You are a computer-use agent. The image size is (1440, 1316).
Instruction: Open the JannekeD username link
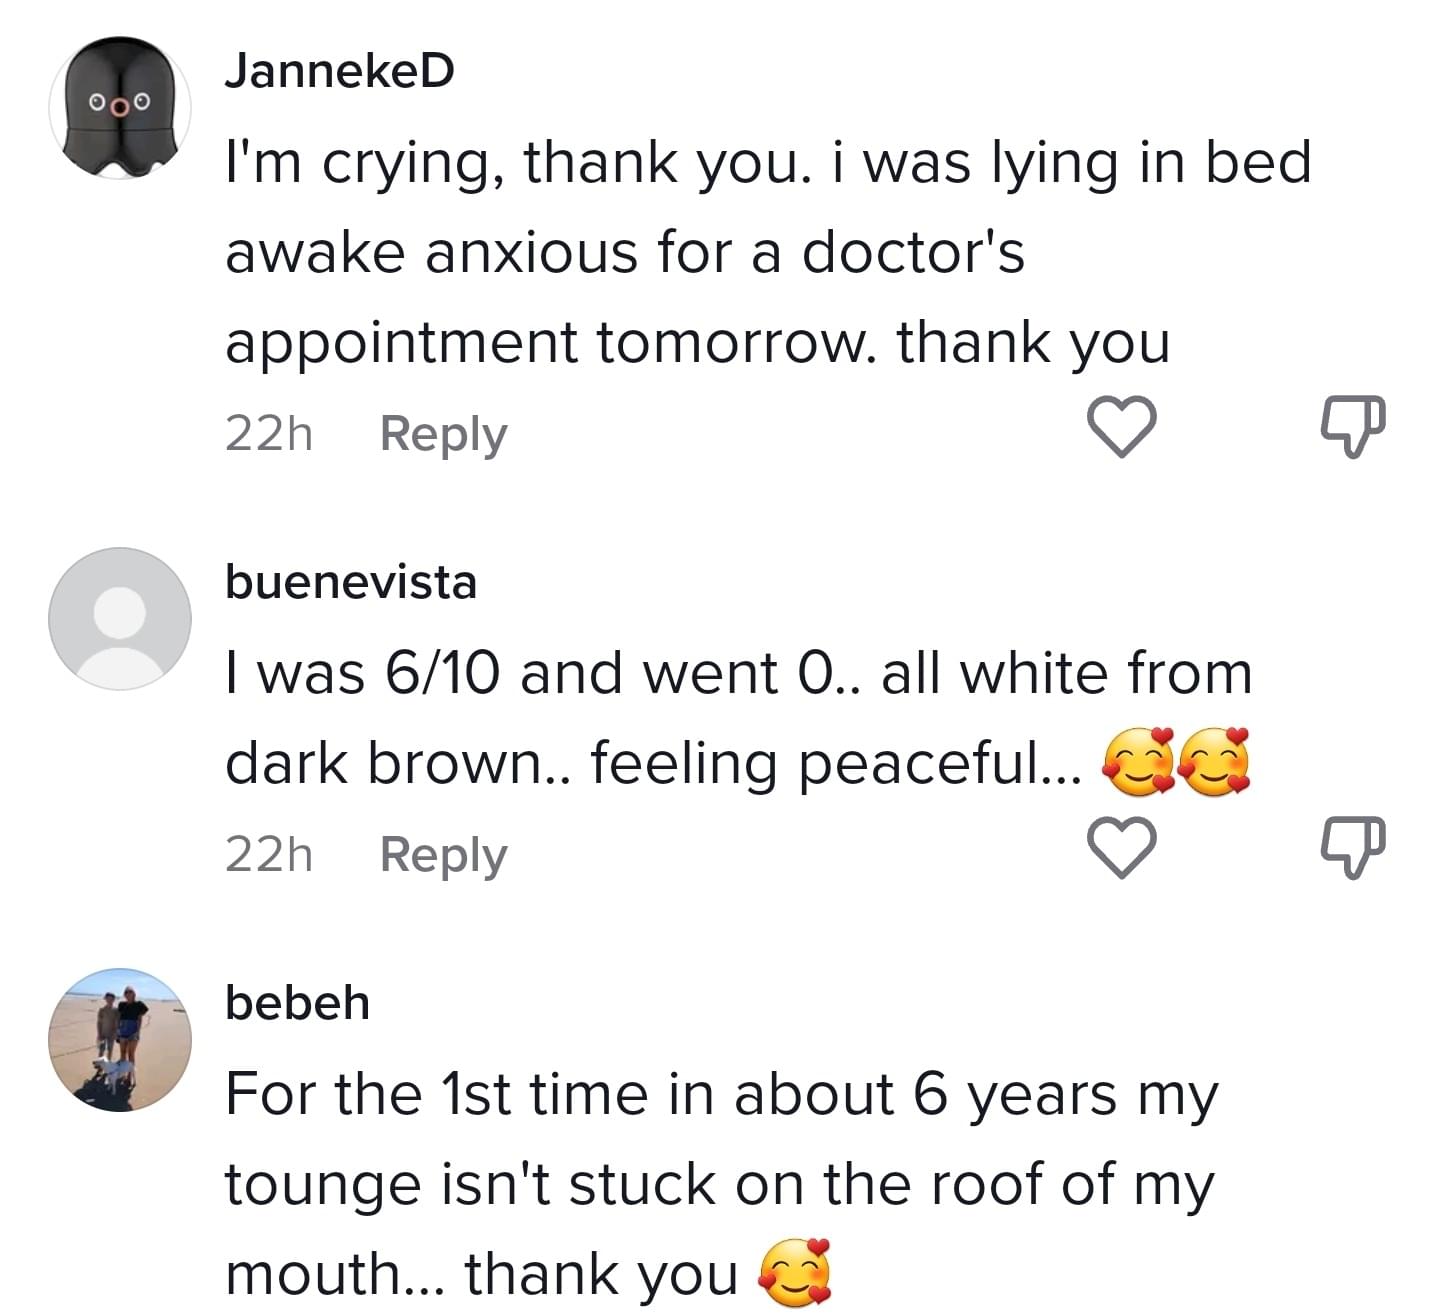(x=339, y=71)
